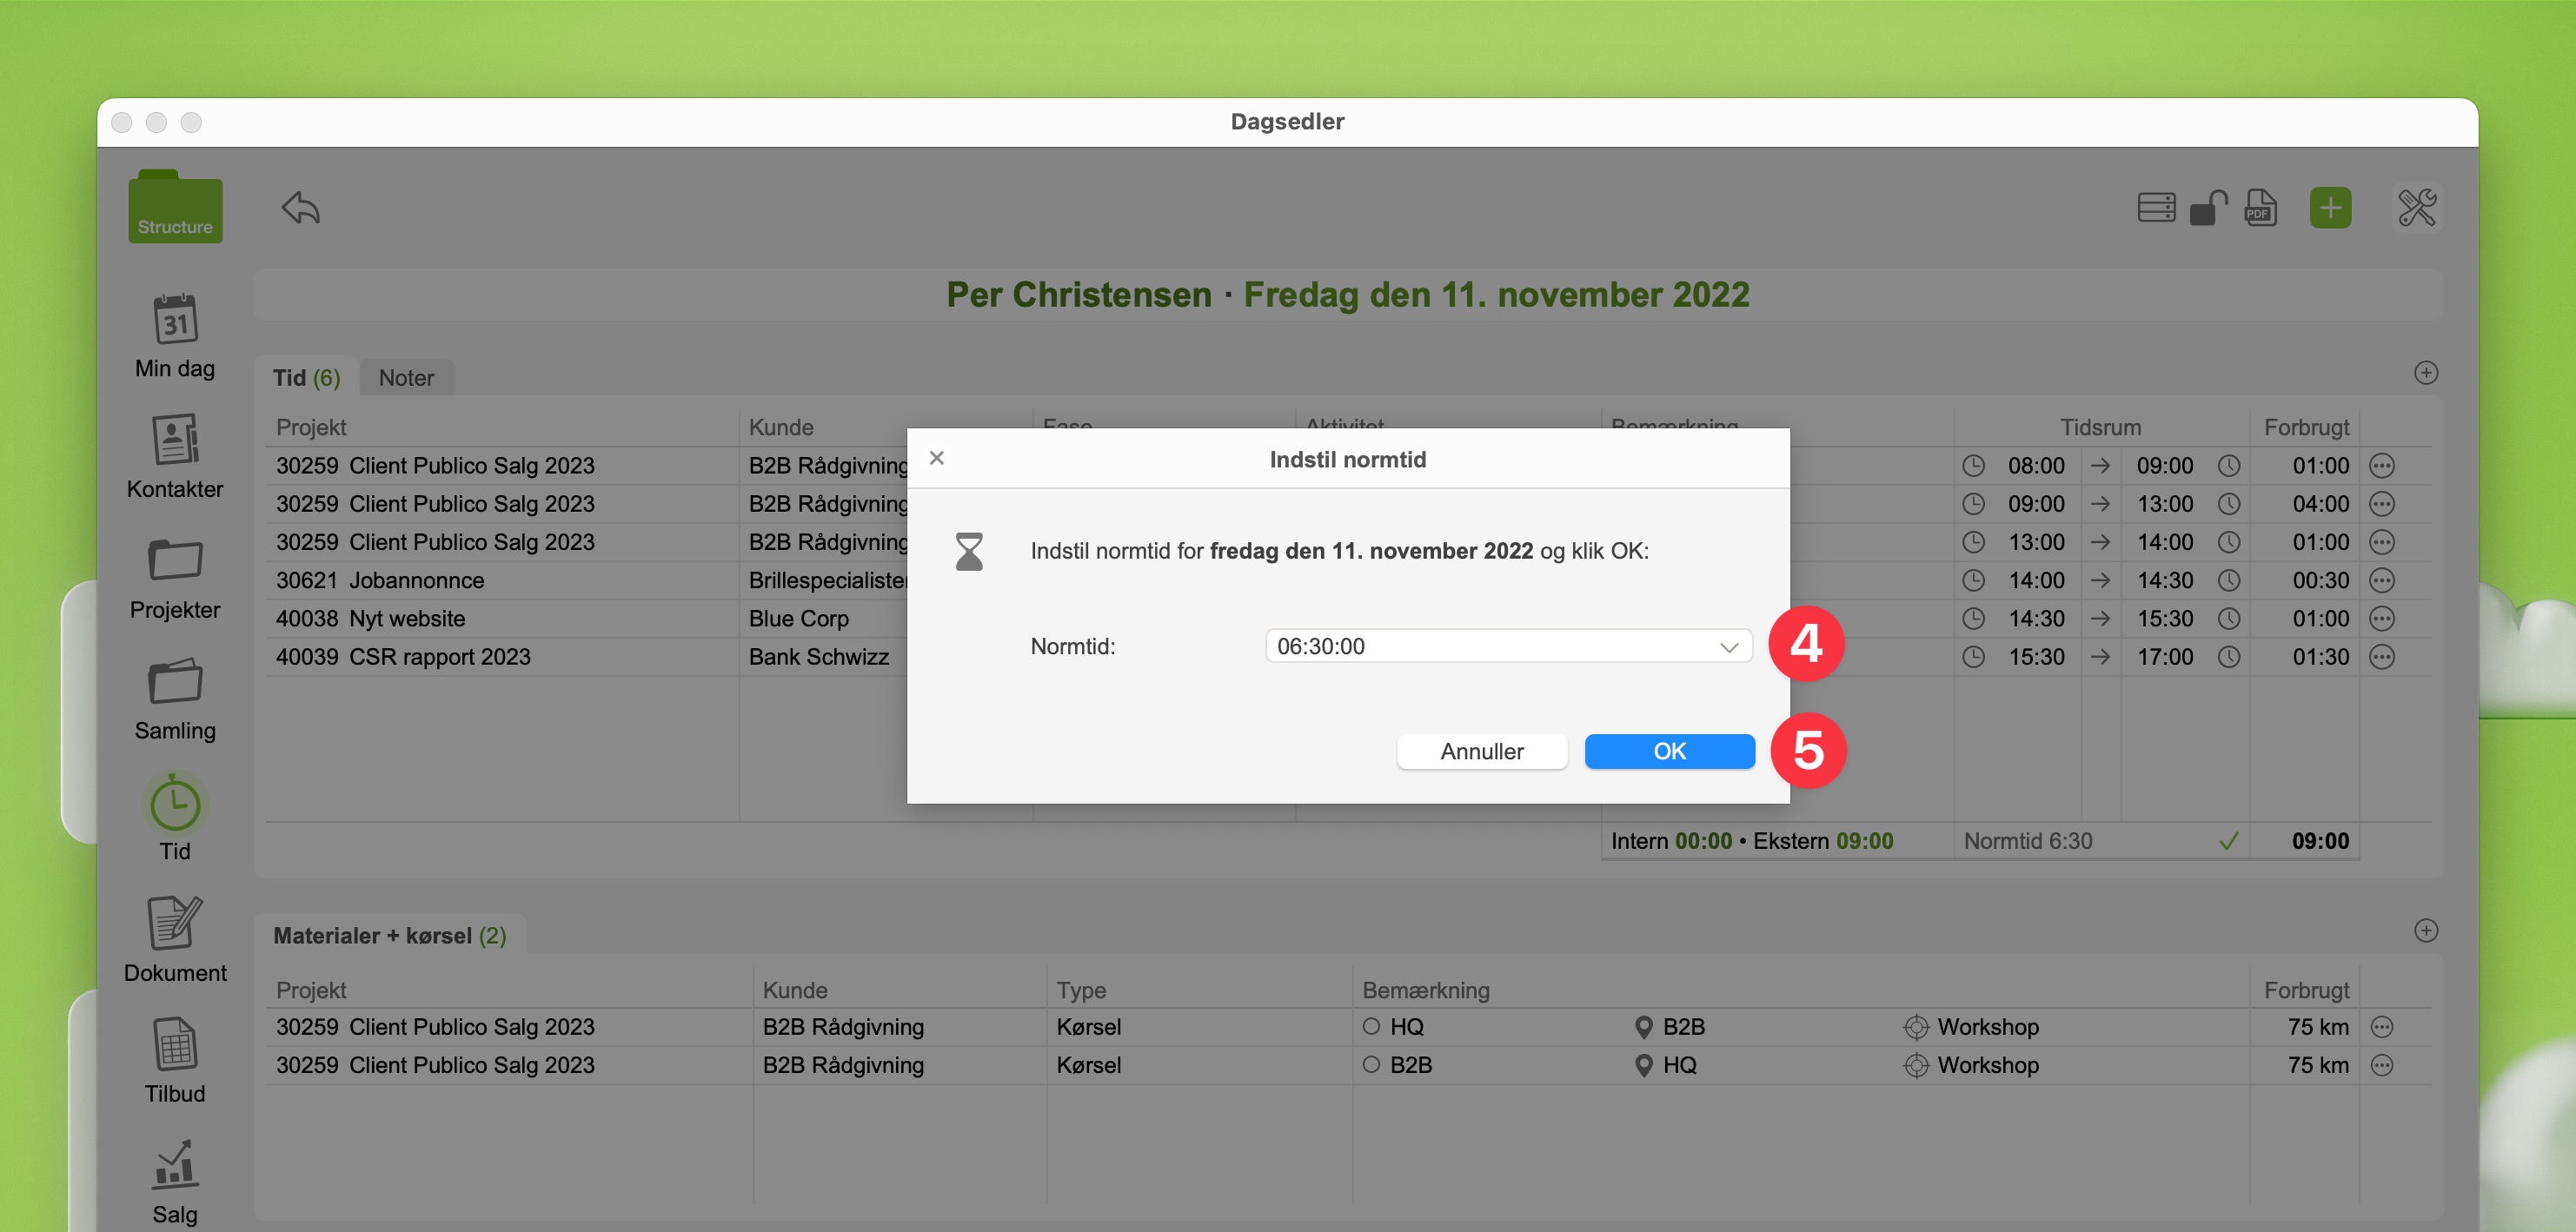Select the B2B radio button in second Kørsel row
Image resolution: width=2576 pixels, height=1232 pixels.
pos(1371,1064)
